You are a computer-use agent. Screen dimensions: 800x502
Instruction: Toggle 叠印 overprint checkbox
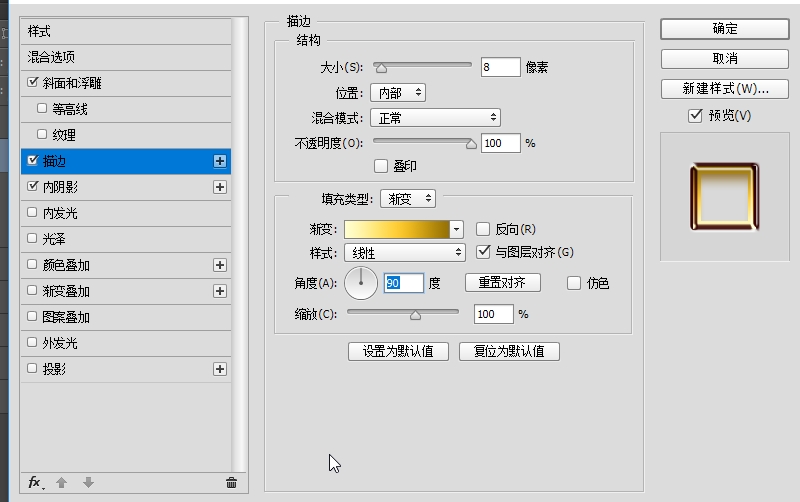381,166
